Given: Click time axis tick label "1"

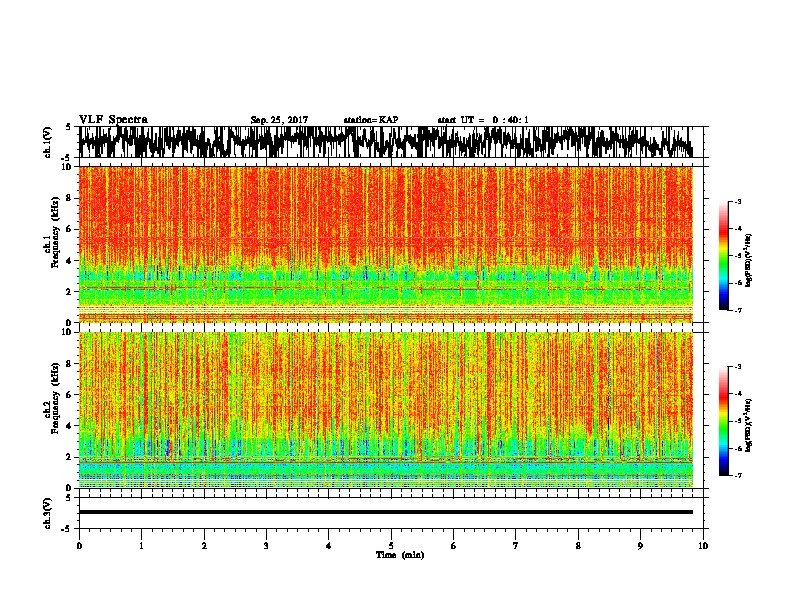Looking at the screenshot, I should (x=142, y=546).
